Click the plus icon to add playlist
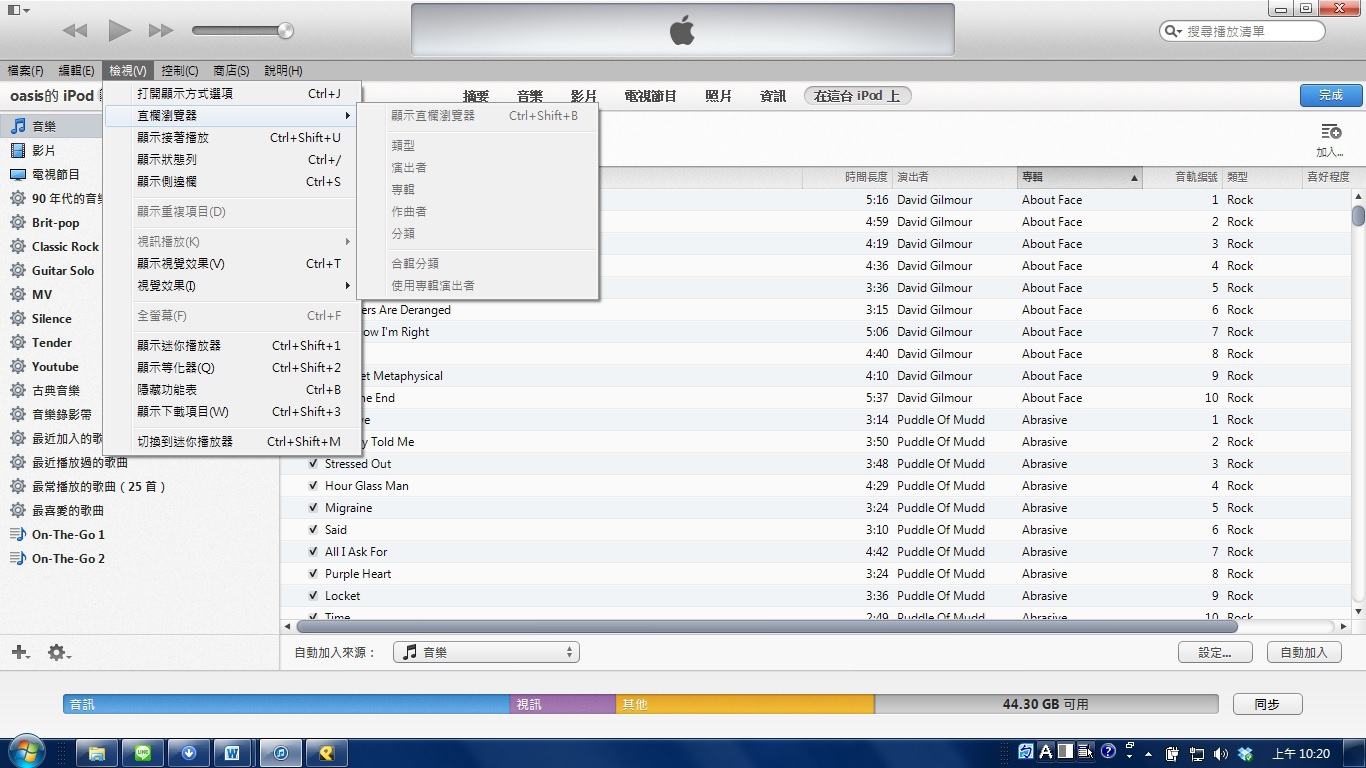 (x=19, y=652)
